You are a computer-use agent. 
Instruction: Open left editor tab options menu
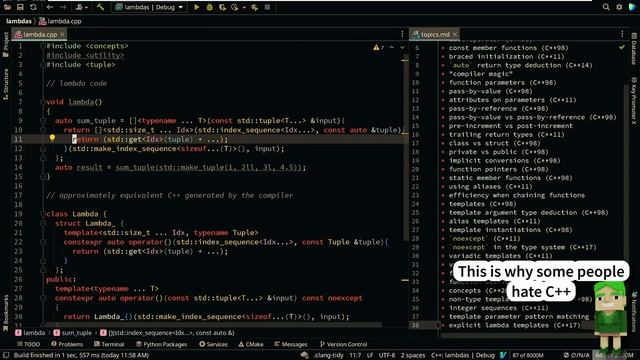click(402, 34)
